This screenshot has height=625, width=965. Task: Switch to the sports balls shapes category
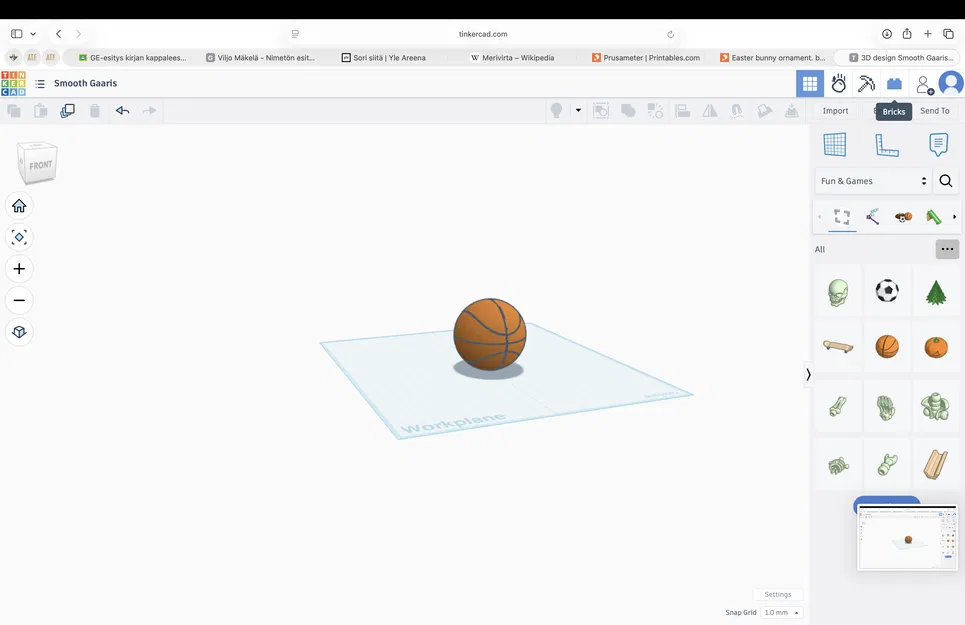pos(903,216)
